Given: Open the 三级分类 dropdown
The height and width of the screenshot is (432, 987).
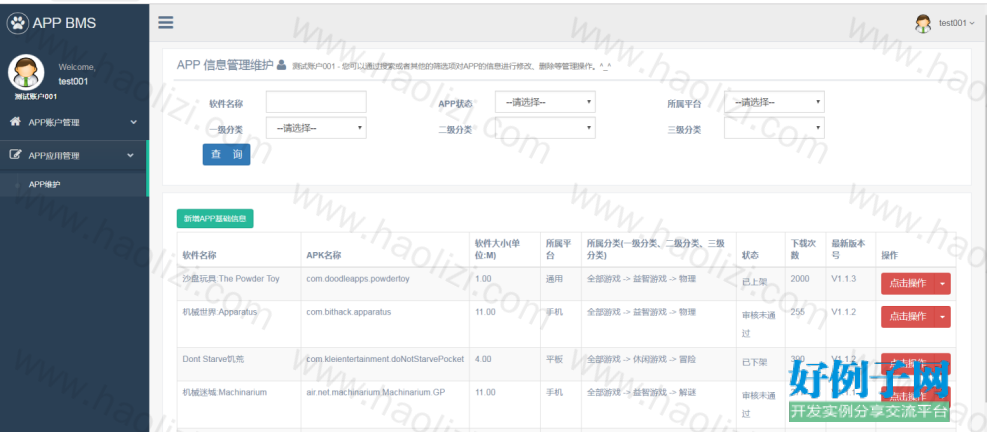Looking at the screenshot, I should point(774,128).
